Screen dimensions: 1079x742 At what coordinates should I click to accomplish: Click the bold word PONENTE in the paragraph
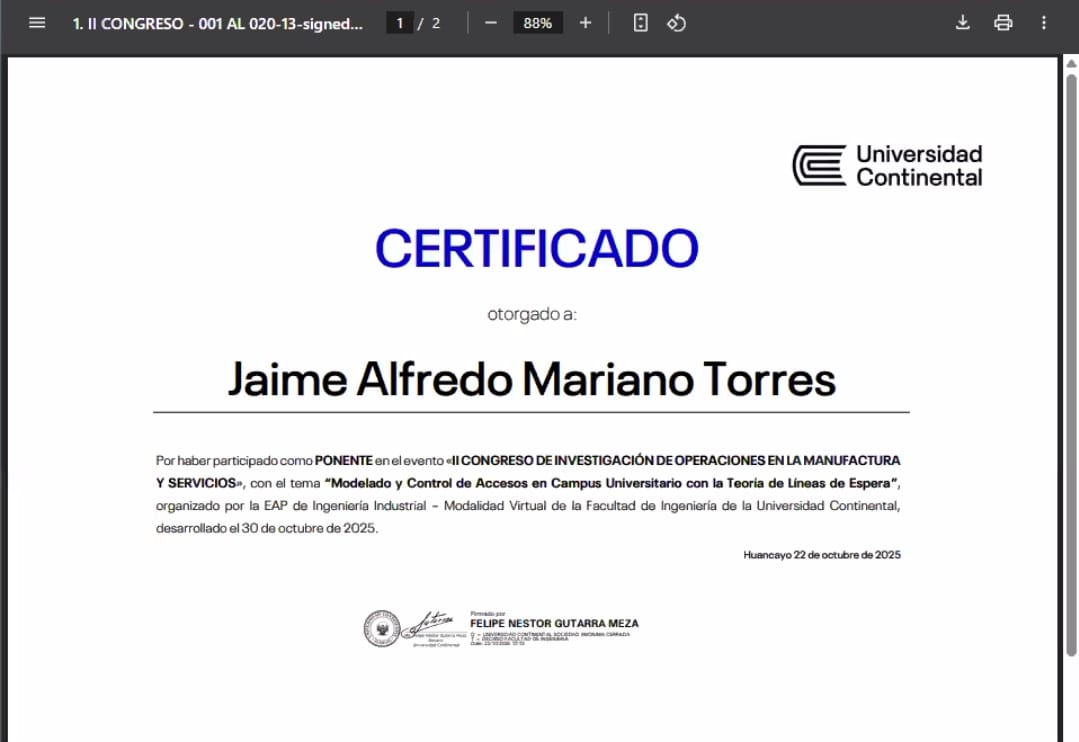coord(343,461)
